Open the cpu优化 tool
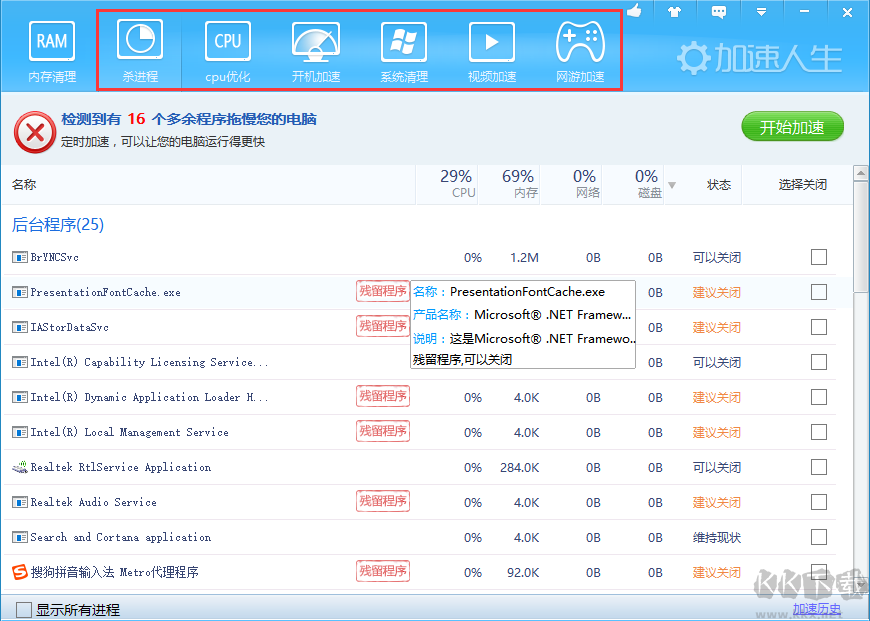Viewport: 870px width, 621px height. point(228,51)
